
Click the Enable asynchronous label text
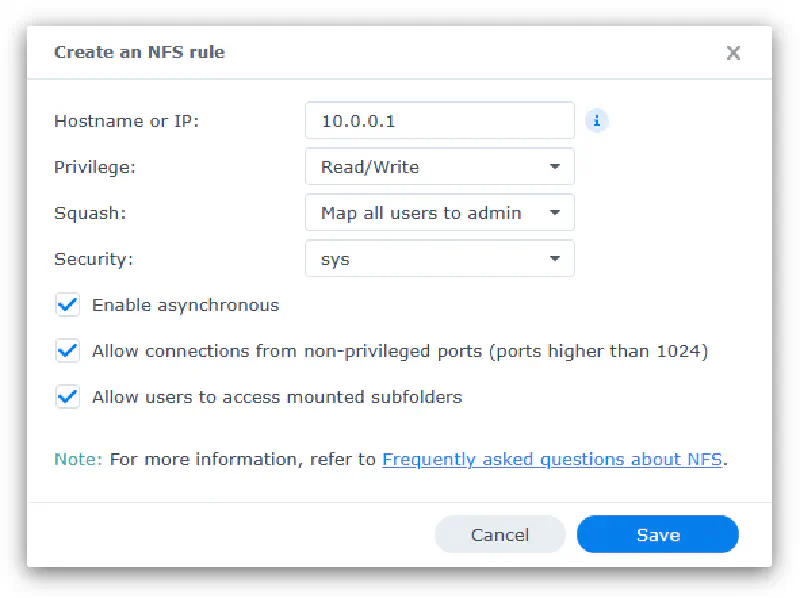pos(185,305)
